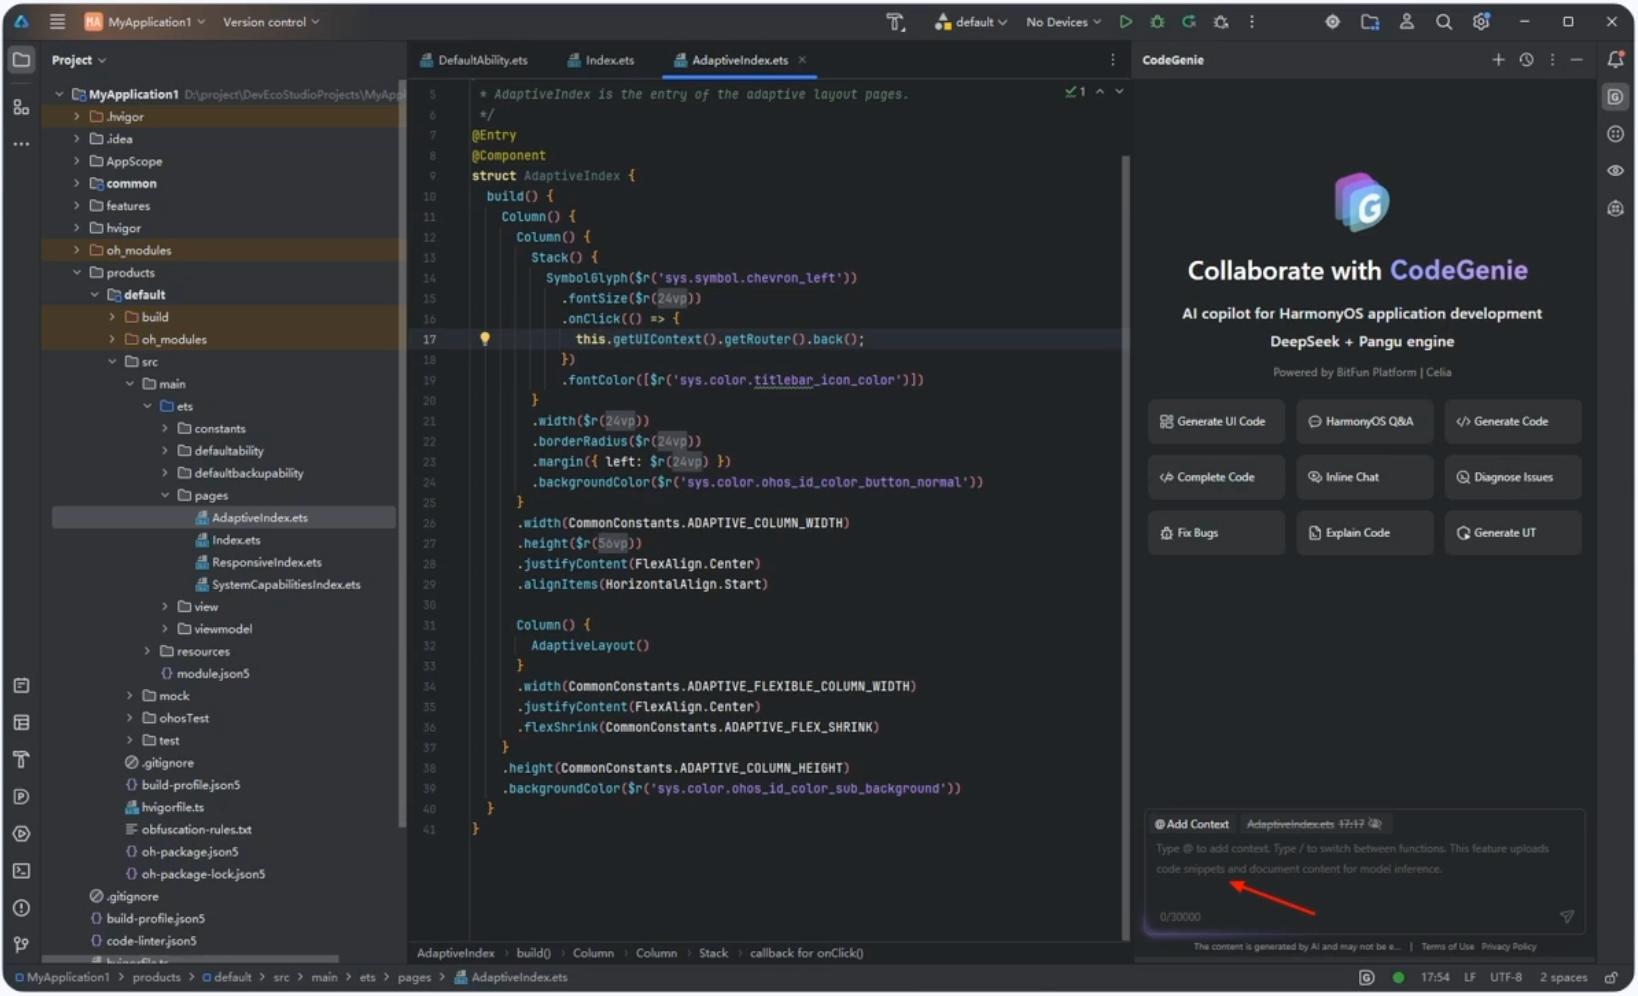Open the notifications bell icon
Viewport: 1638px width, 996px height.
(1615, 60)
